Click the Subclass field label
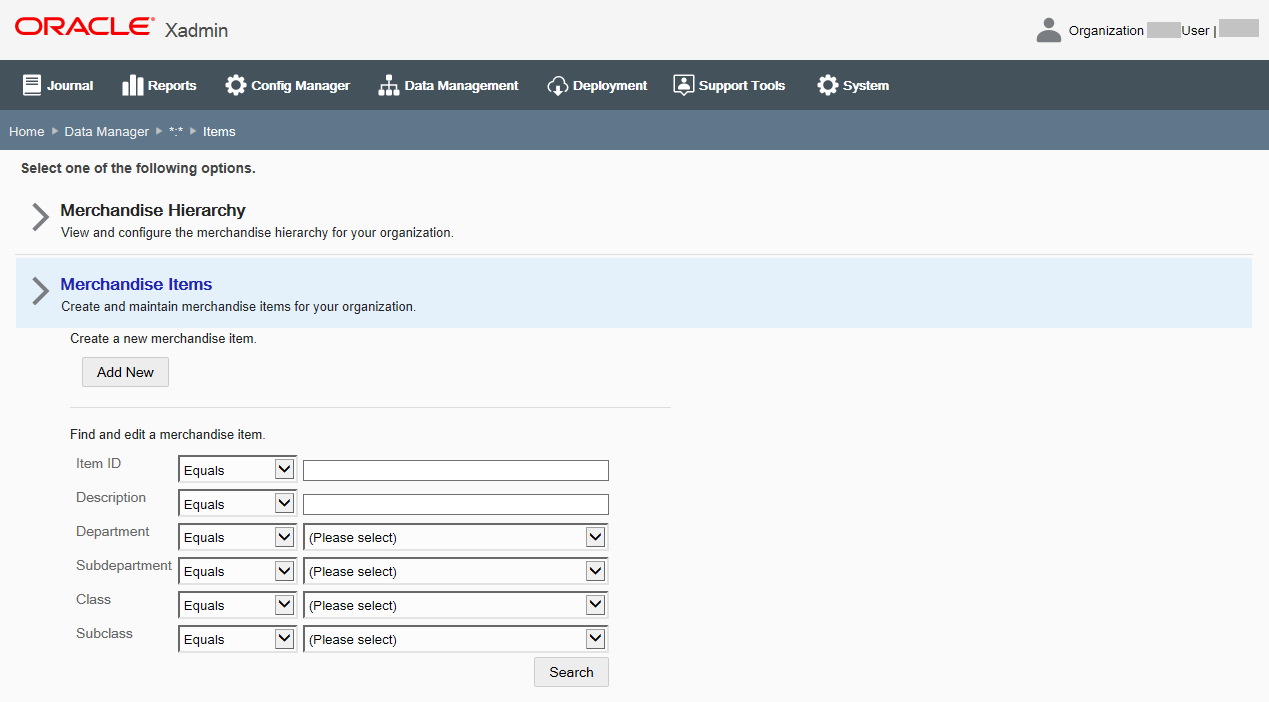The image size is (1269, 702). 104,633
